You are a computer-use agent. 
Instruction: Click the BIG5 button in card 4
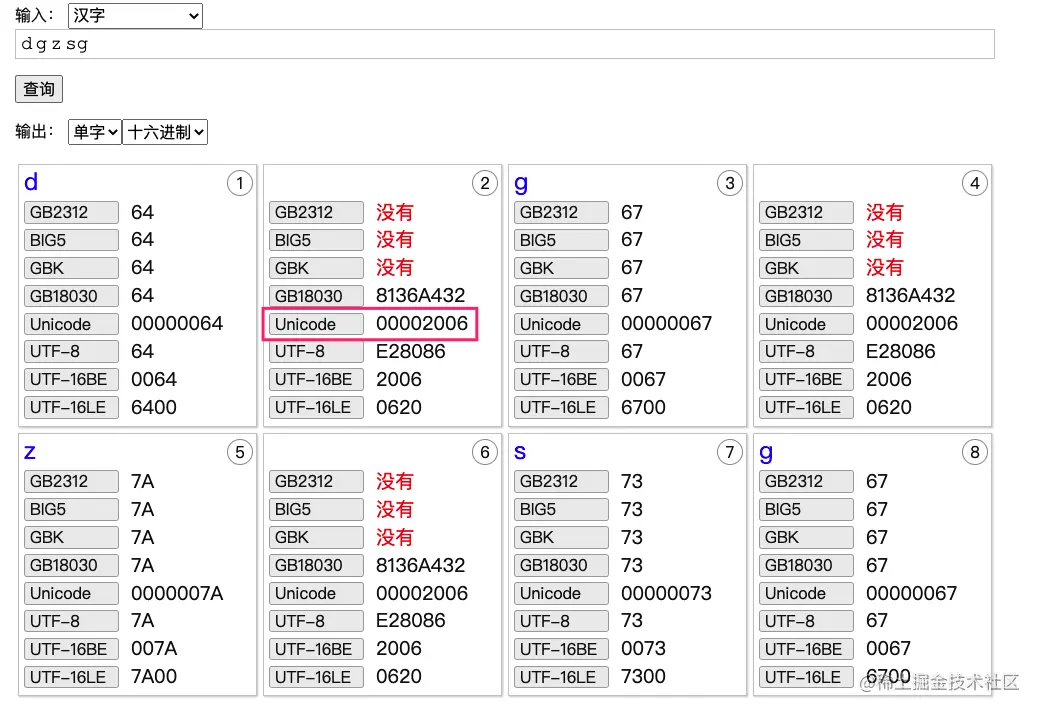coord(806,240)
